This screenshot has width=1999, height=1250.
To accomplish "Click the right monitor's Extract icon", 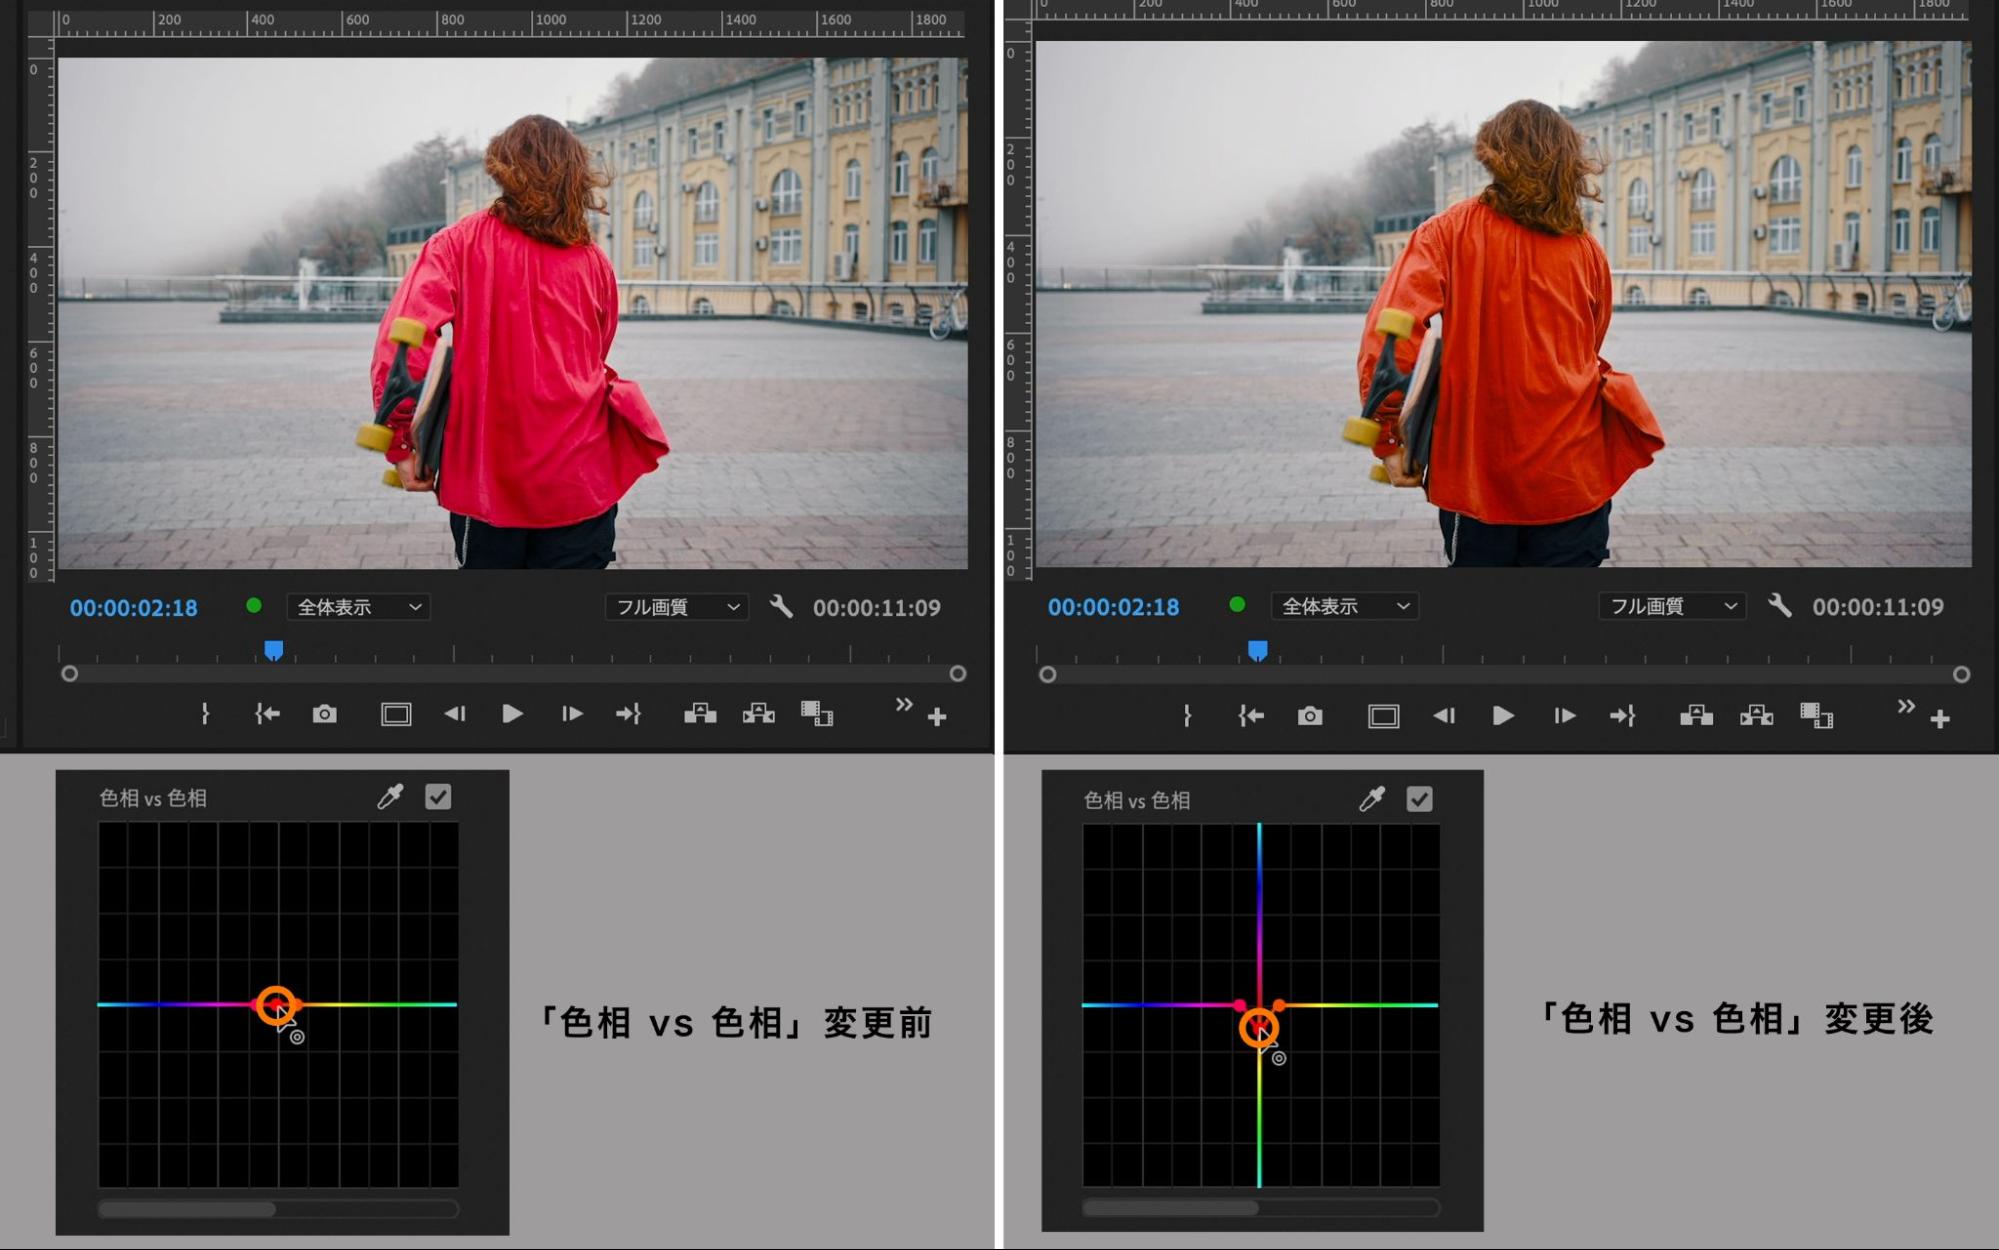I will pyautogui.click(x=1756, y=716).
